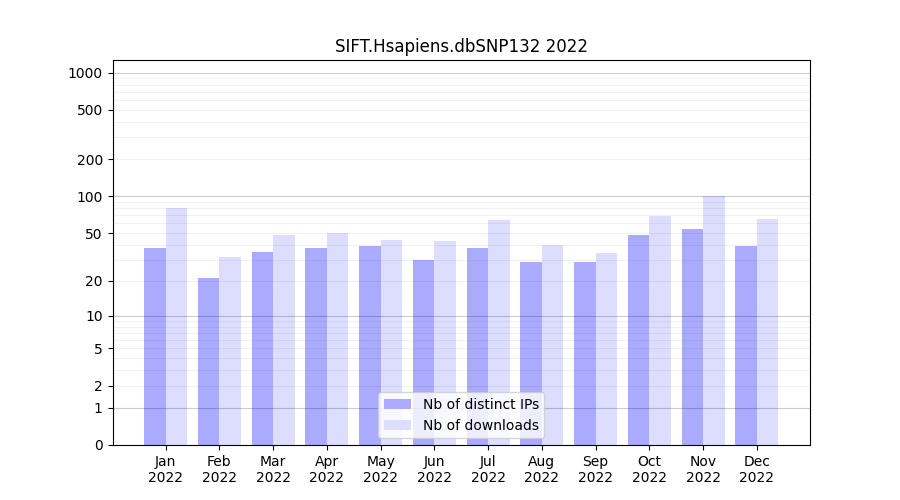Click the 100 y-axis tick label
This screenshot has height=500, width=900.
click(x=89, y=197)
